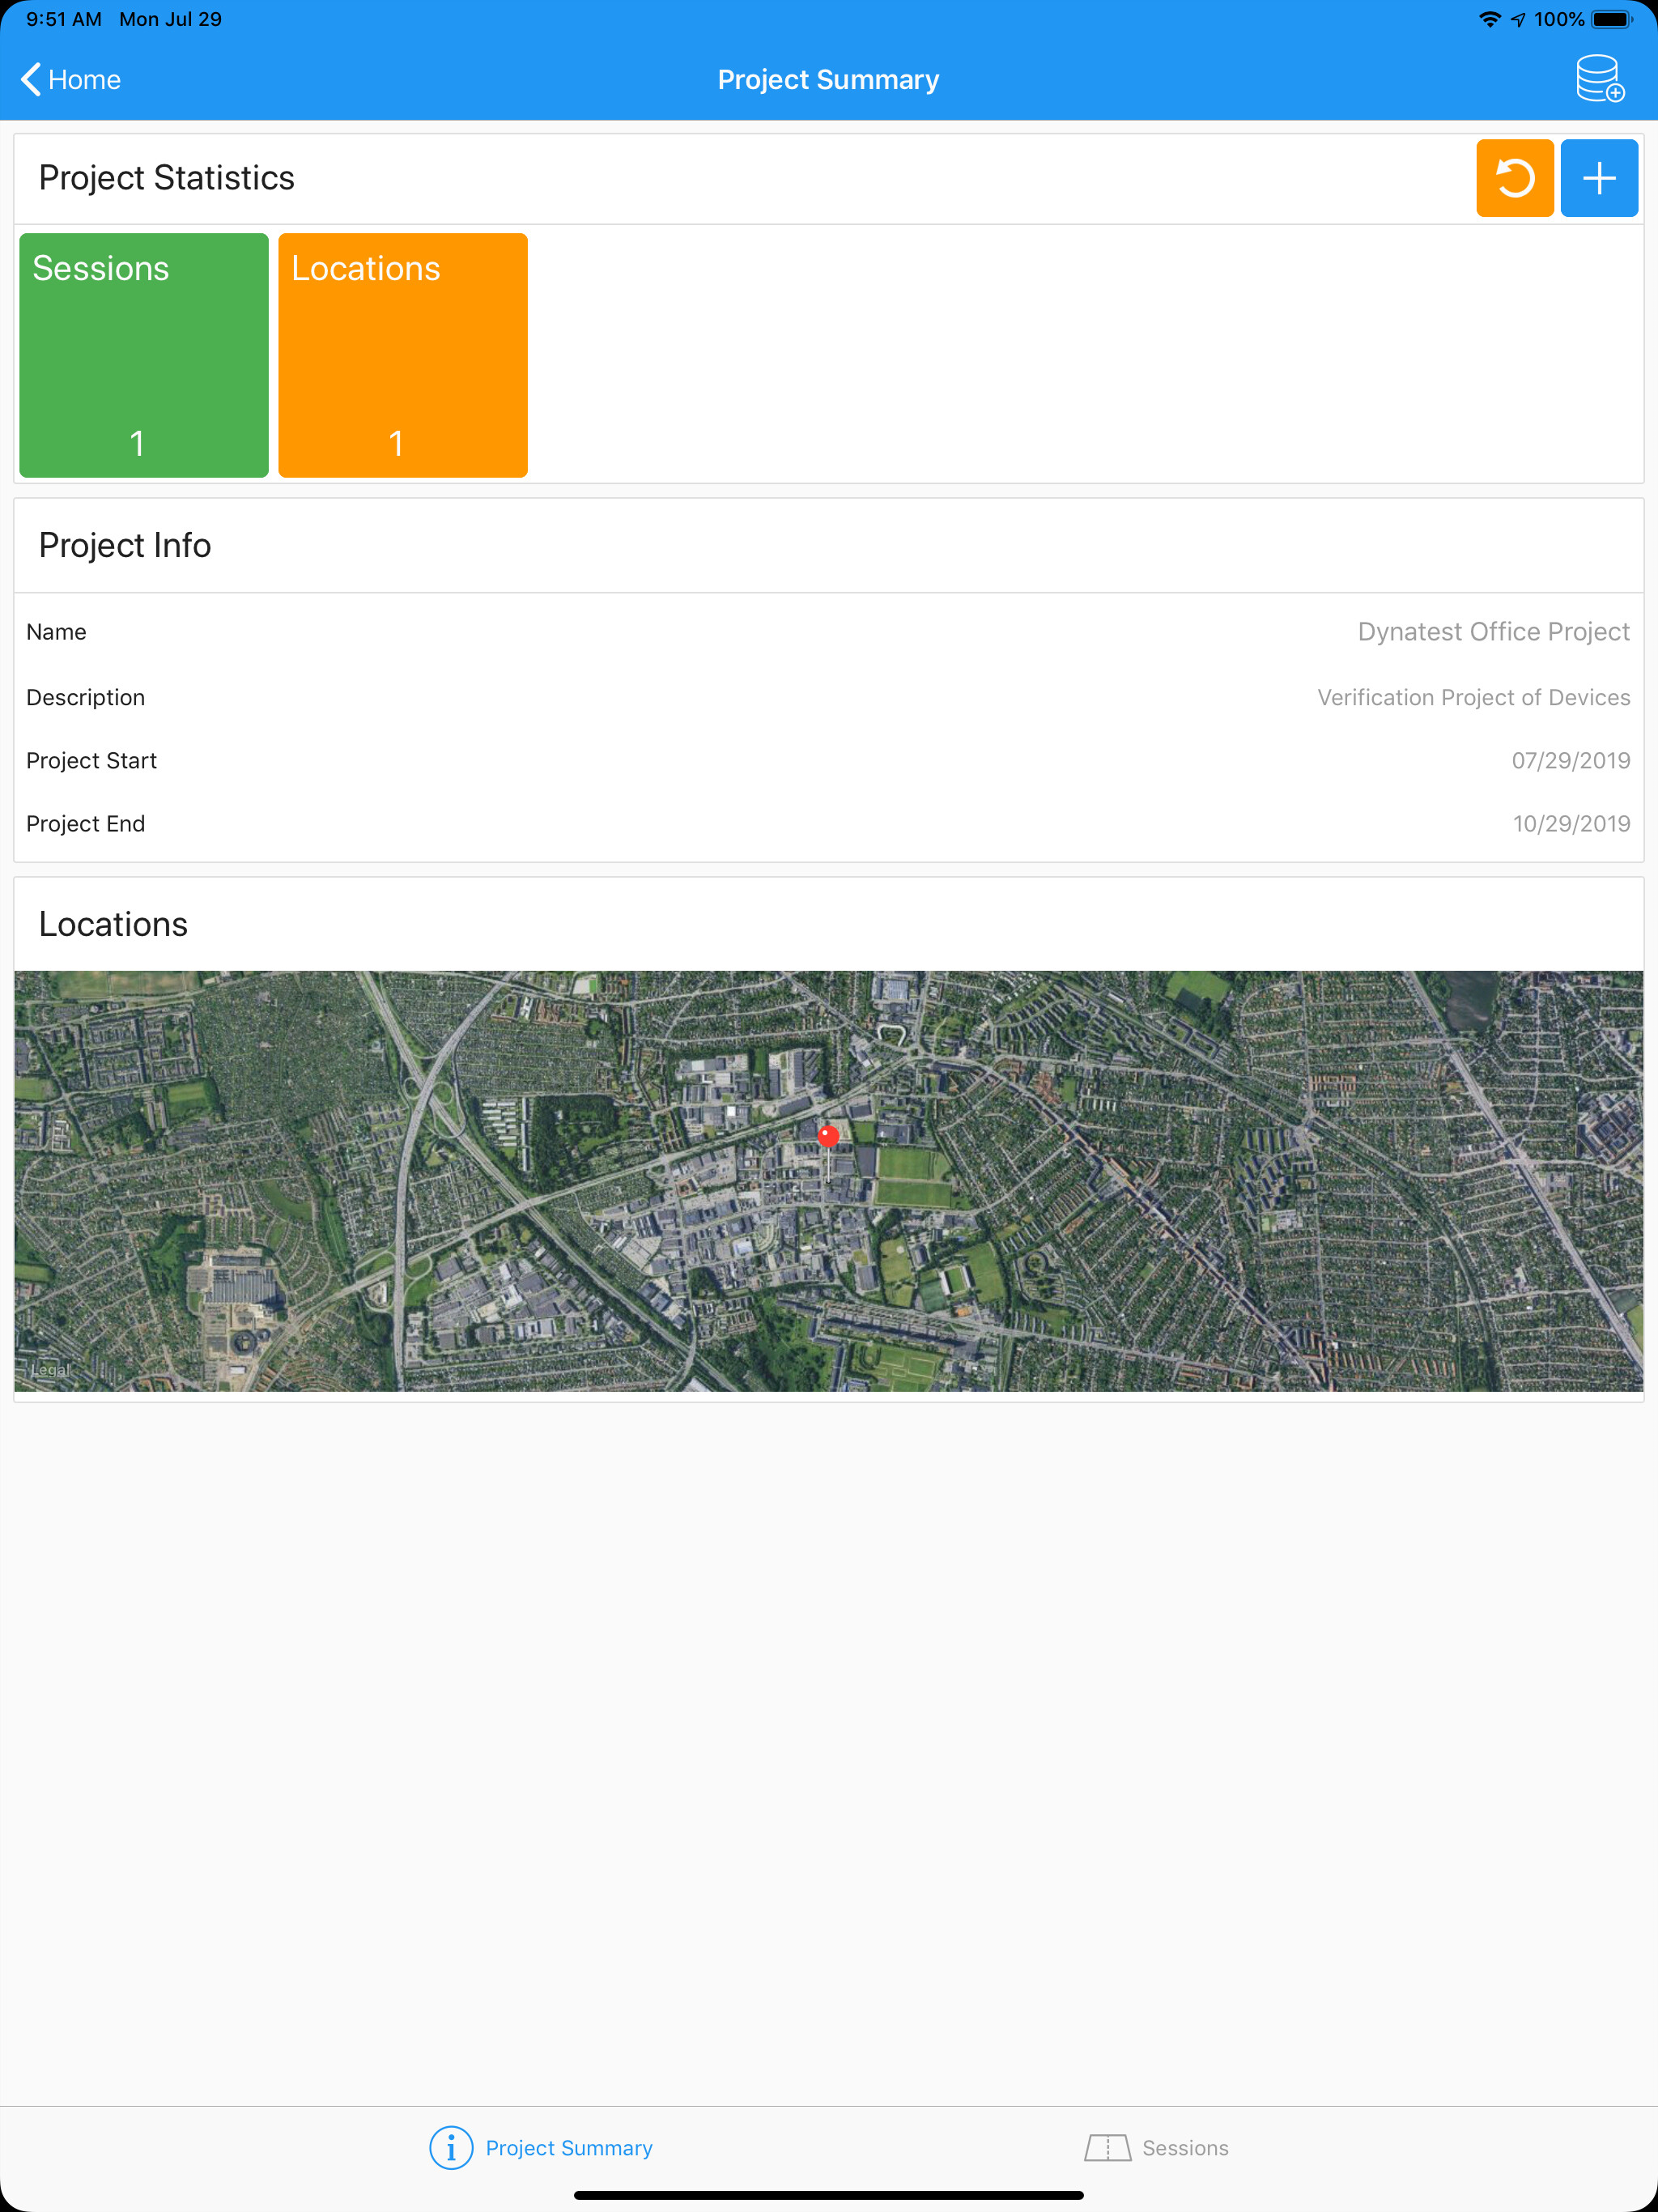This screenshot has width=1658, height=2212.
Task: Click the Project Start date 07/29/2019
Action: (1570, 760)
